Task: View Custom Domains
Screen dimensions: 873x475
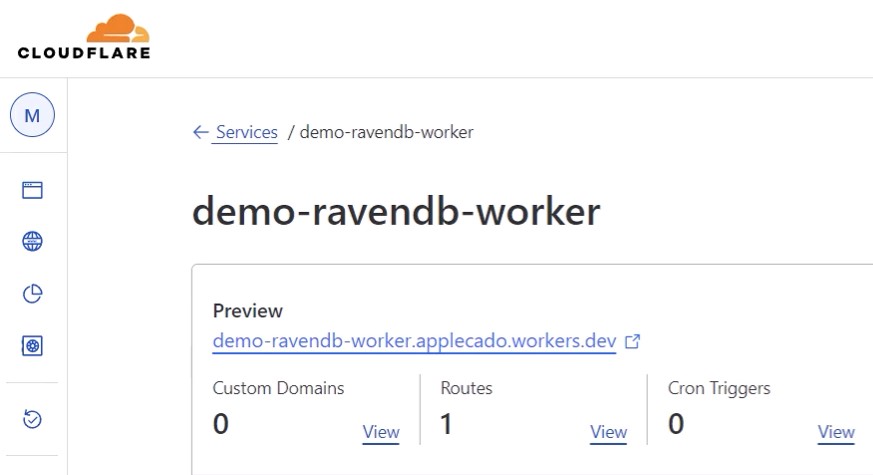Action: (x=381, y=432)
